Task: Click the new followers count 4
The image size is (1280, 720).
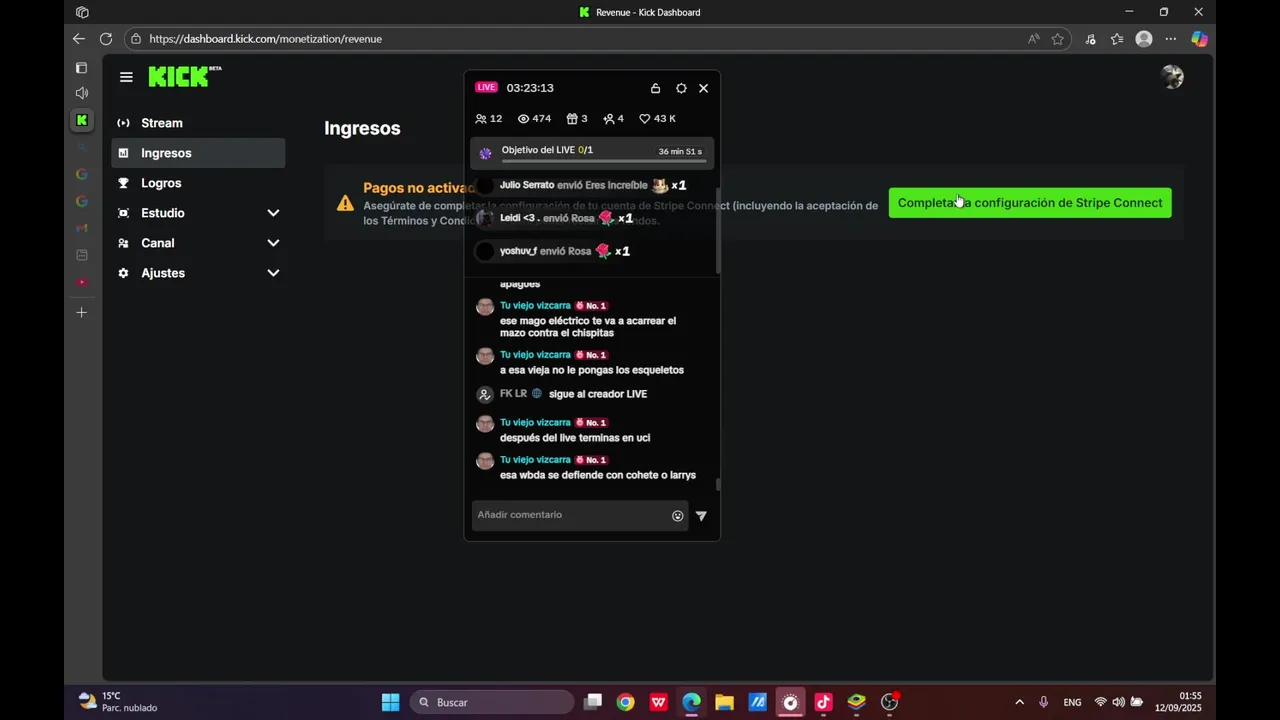Action: [613, 118]
